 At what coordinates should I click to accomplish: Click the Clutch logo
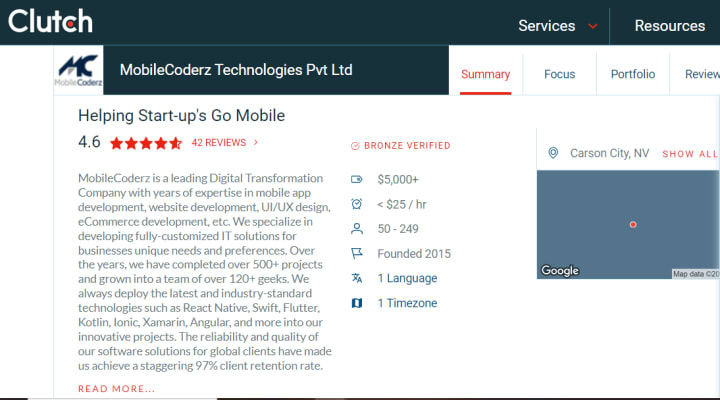click(x=51, y=21)
